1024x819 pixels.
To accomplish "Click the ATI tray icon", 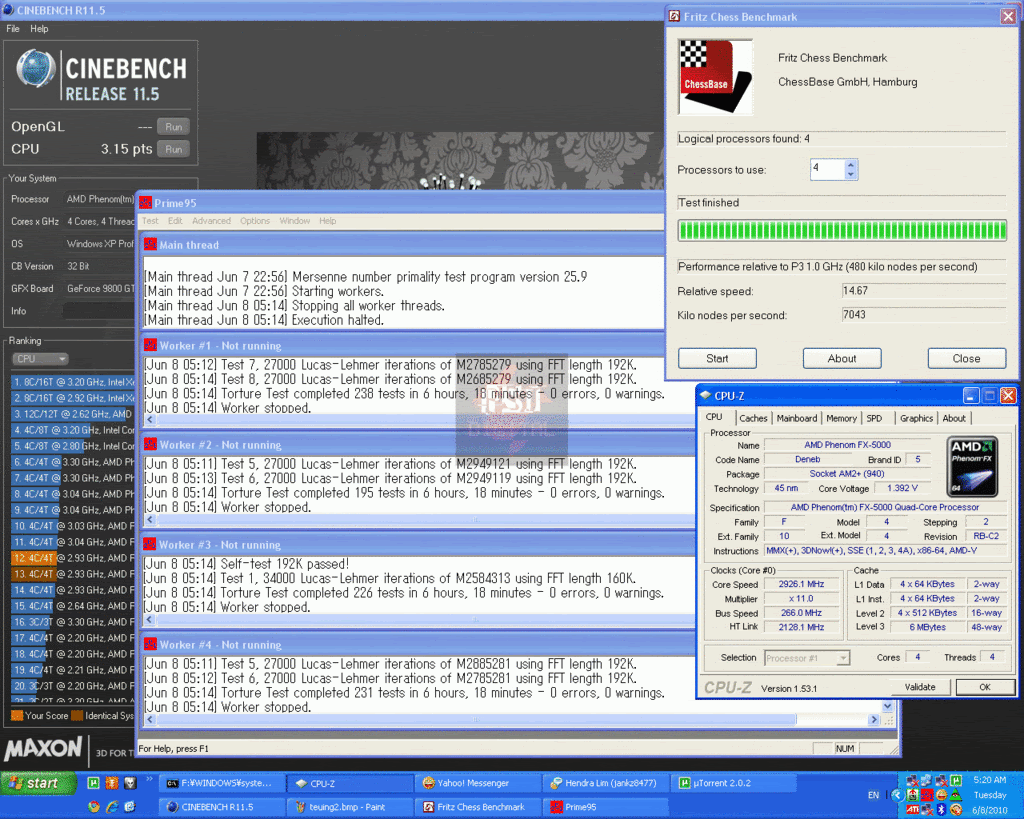I will point(912,810).
